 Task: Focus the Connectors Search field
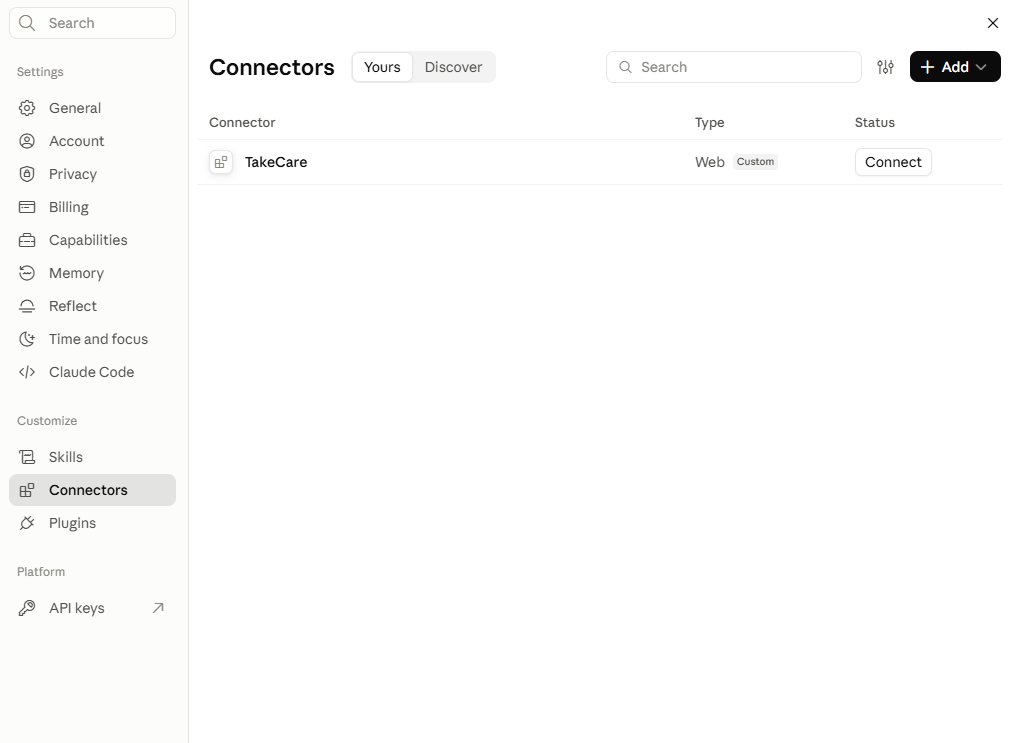point(733,67)
